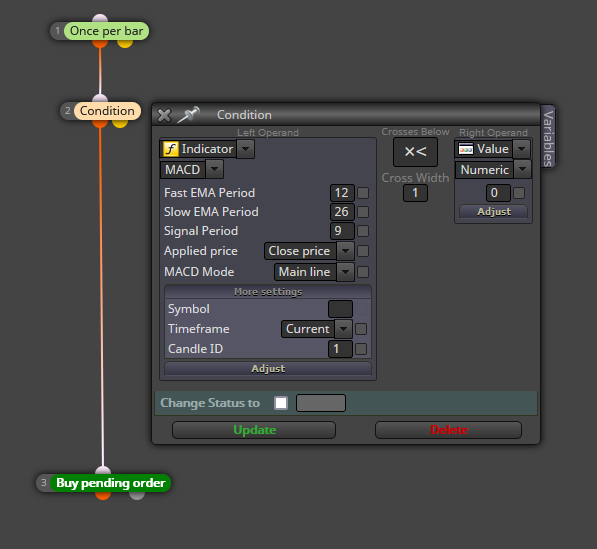Click the Change Status to value field
The image size is (597, 549).
321,403
